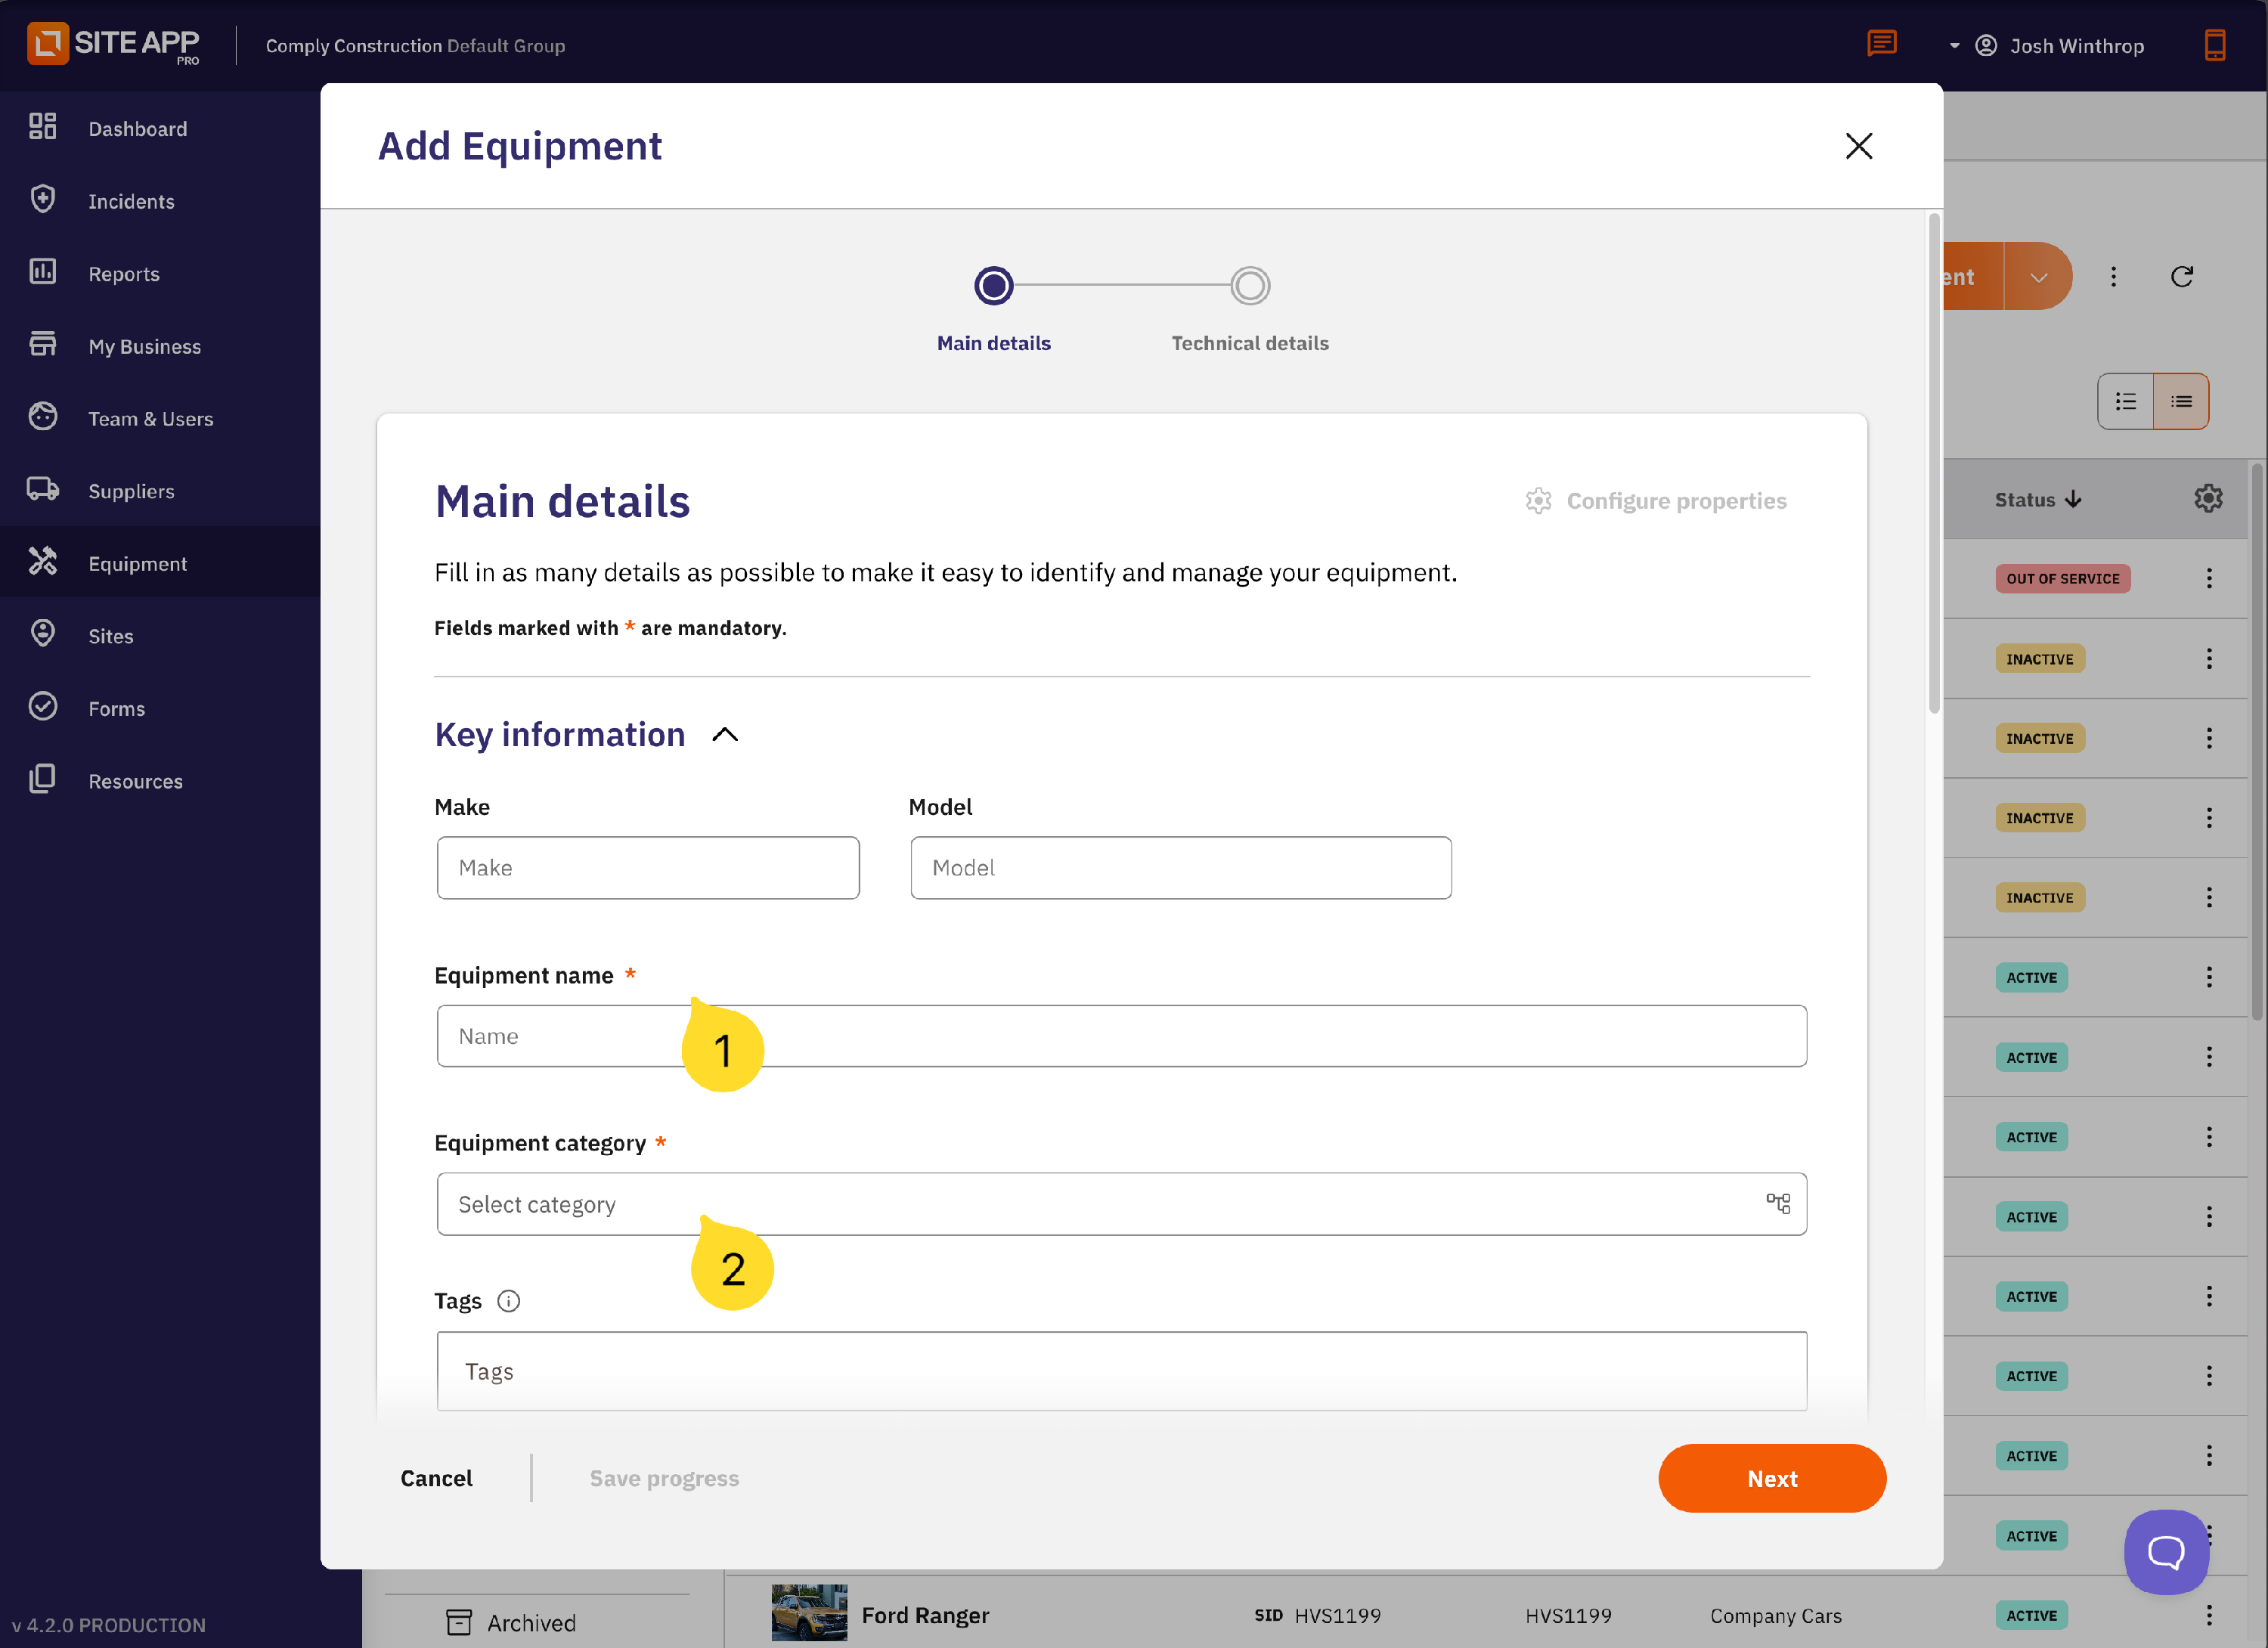
Task: Open Equipment tools icon
Action: [x=42, y=561]
